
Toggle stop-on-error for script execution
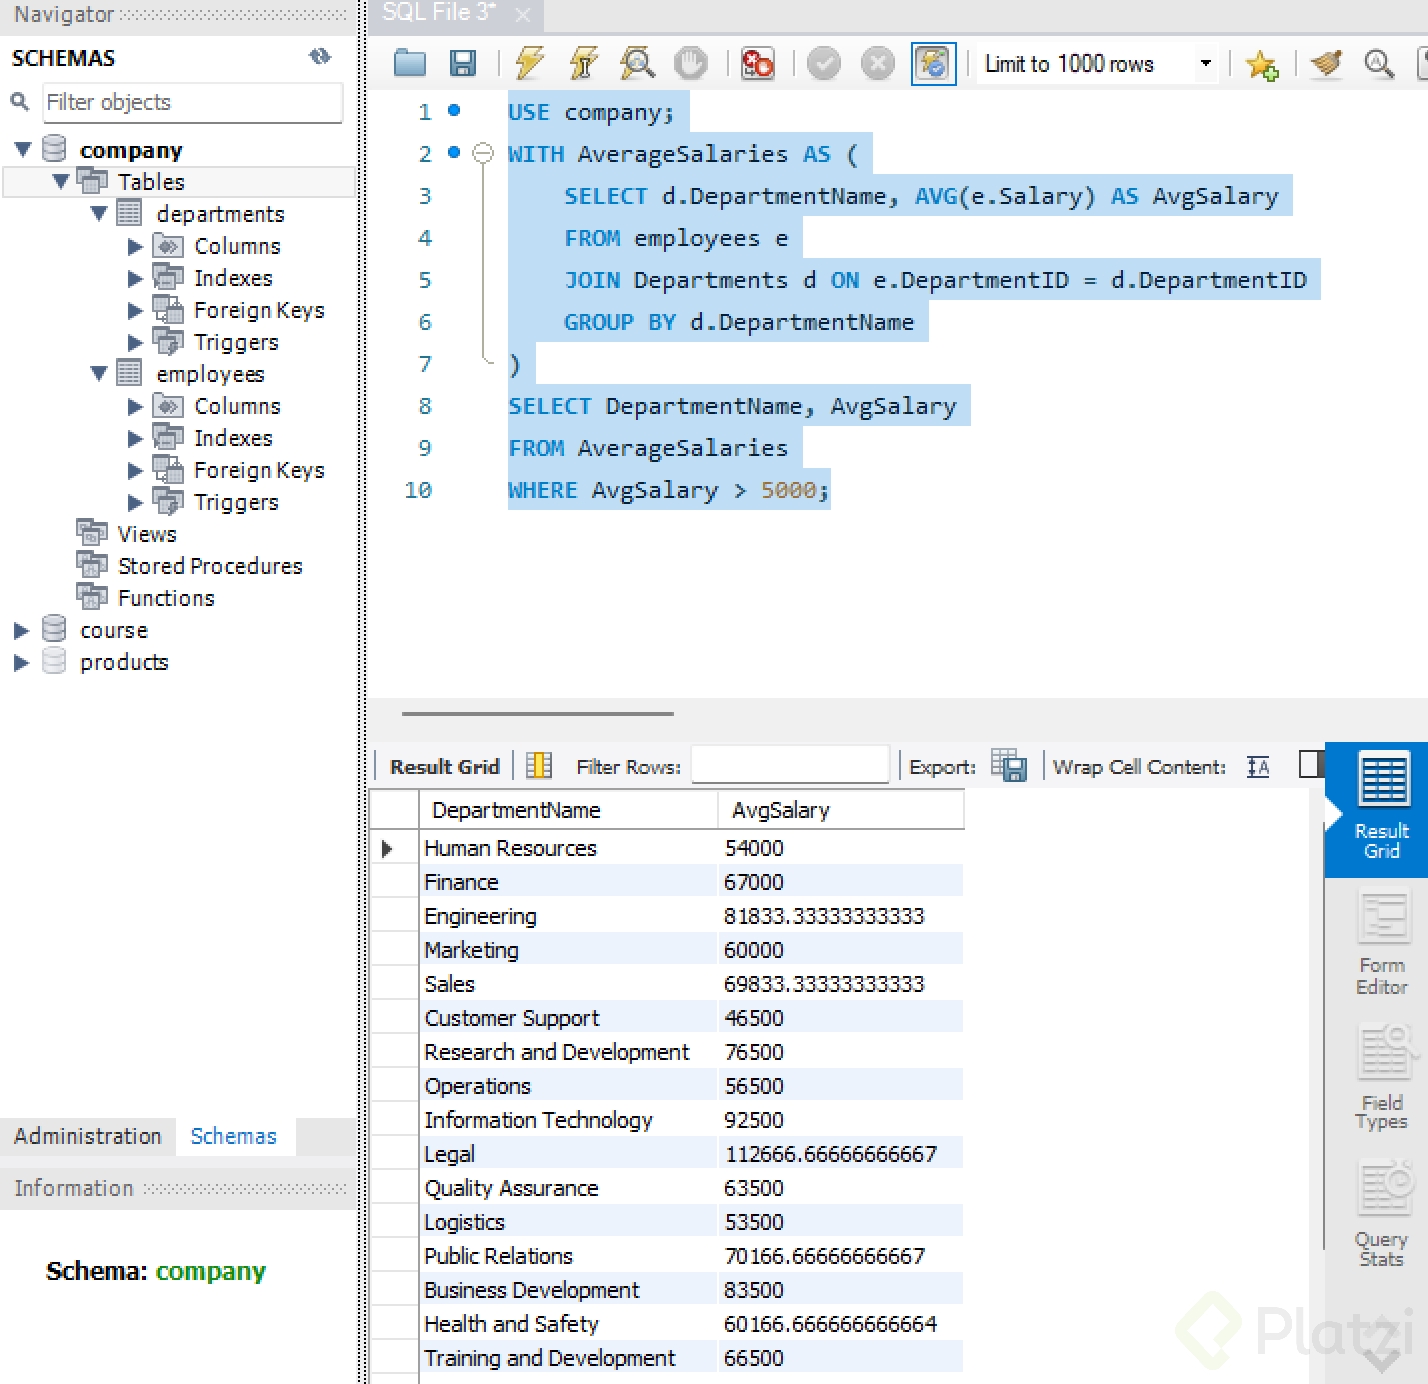point(757,64)
